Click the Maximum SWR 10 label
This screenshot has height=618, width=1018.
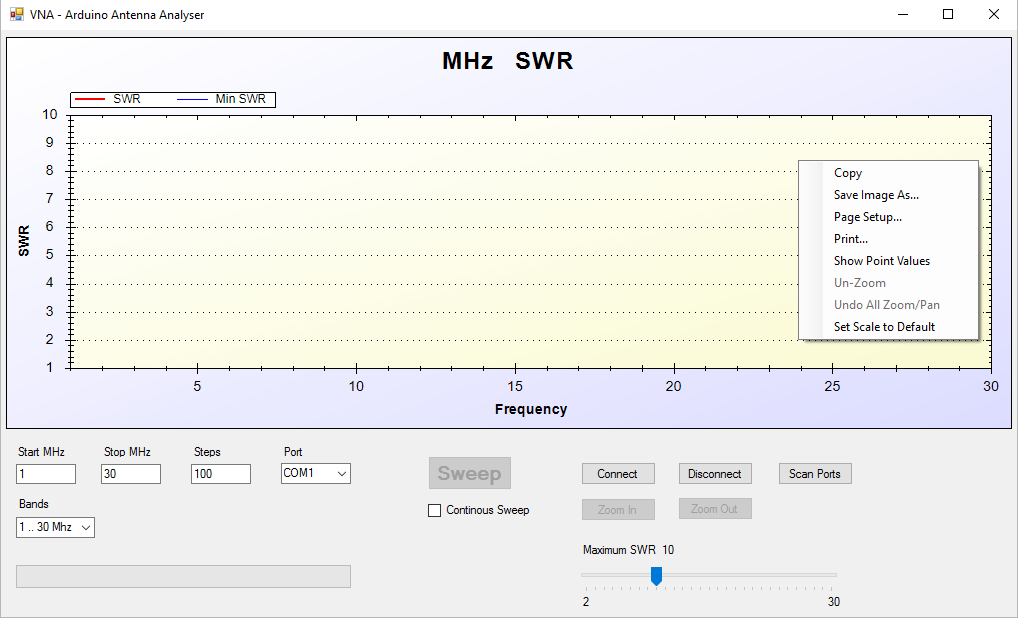(x=628, y=550)
